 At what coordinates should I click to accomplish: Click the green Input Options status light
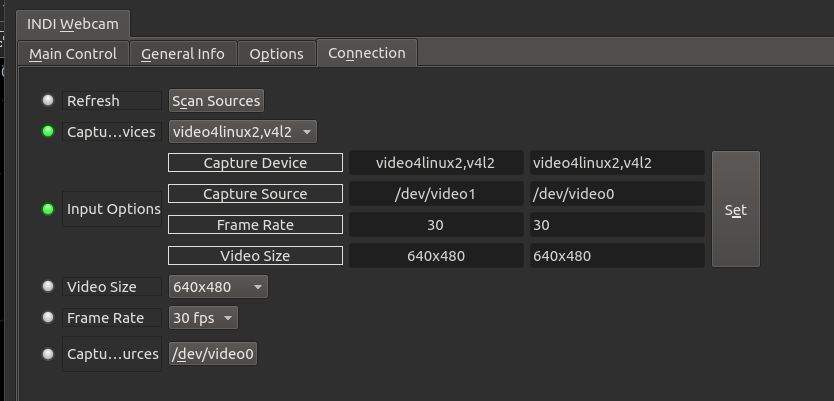(x=48, y=209)
